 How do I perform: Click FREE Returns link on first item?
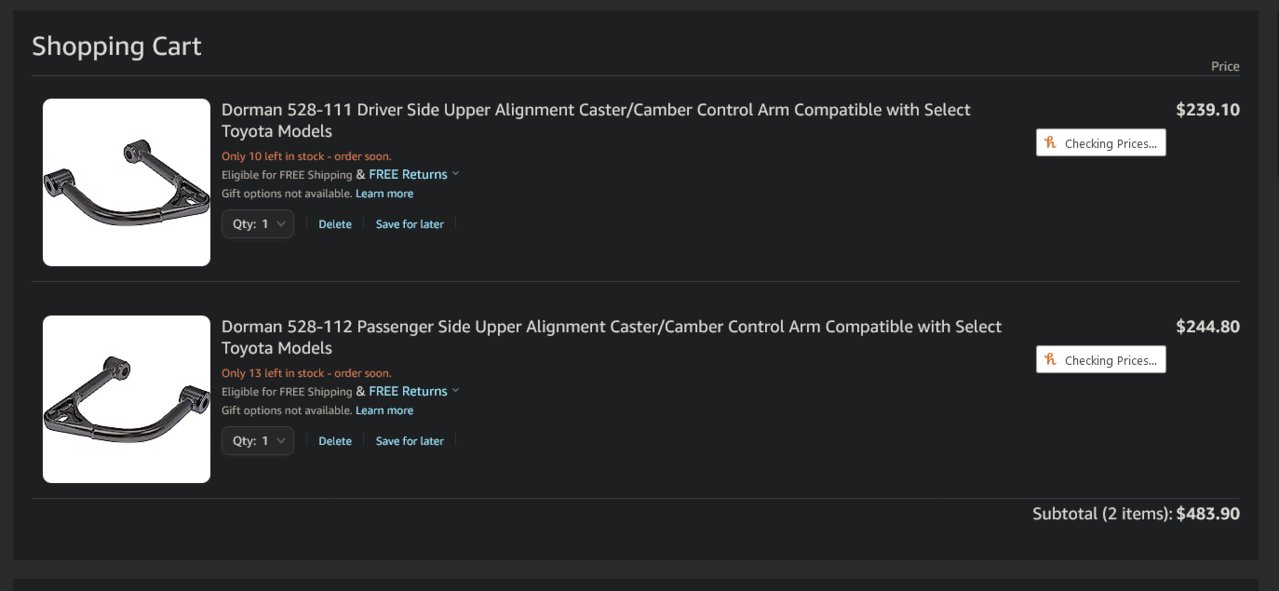point(408,174)
